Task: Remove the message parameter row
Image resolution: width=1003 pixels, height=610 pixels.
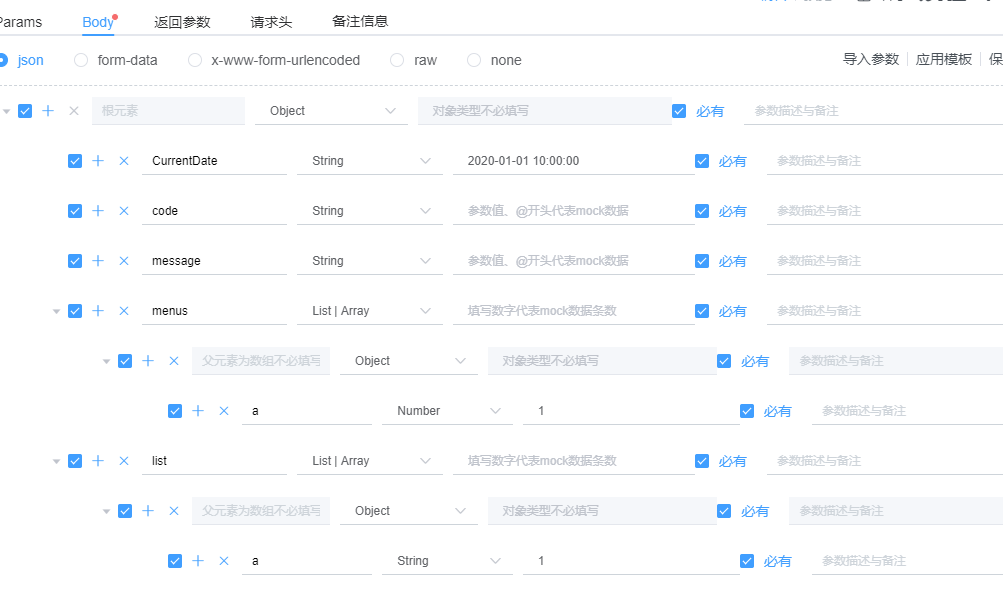Action: 124,260
